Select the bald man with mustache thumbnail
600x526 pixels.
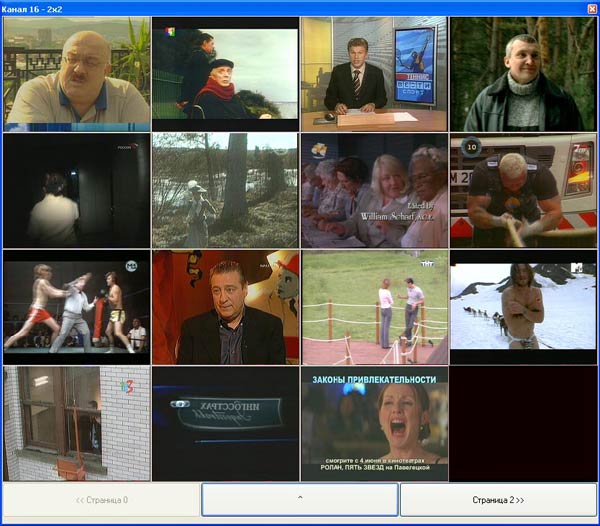click(77, 74)
